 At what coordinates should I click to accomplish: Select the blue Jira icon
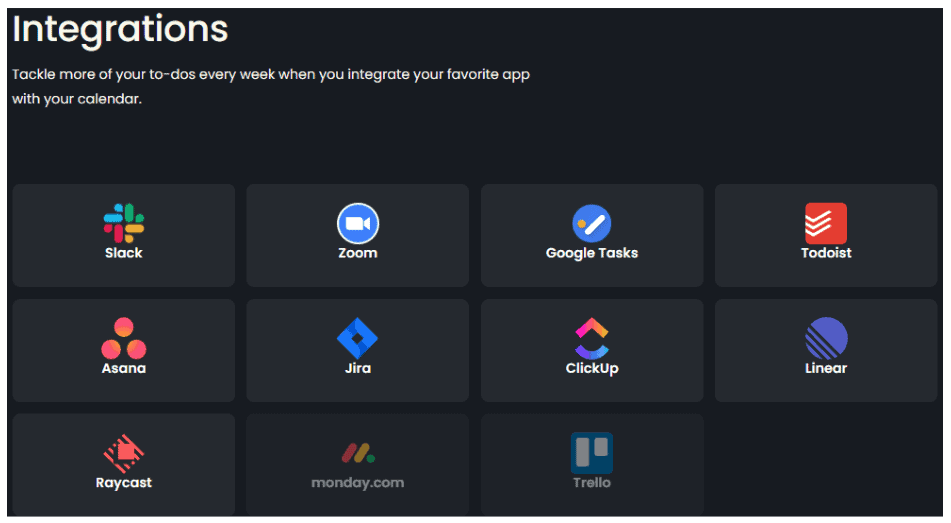(358, 338)
